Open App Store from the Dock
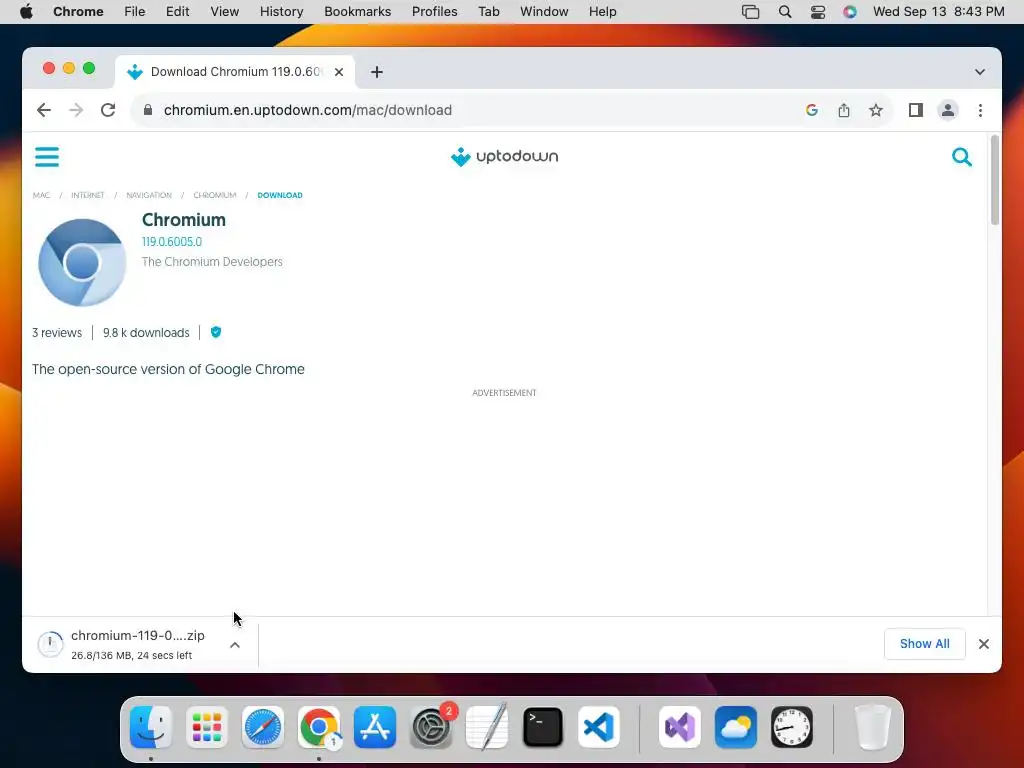1024x768 pixels. click(x=375, y=728)
